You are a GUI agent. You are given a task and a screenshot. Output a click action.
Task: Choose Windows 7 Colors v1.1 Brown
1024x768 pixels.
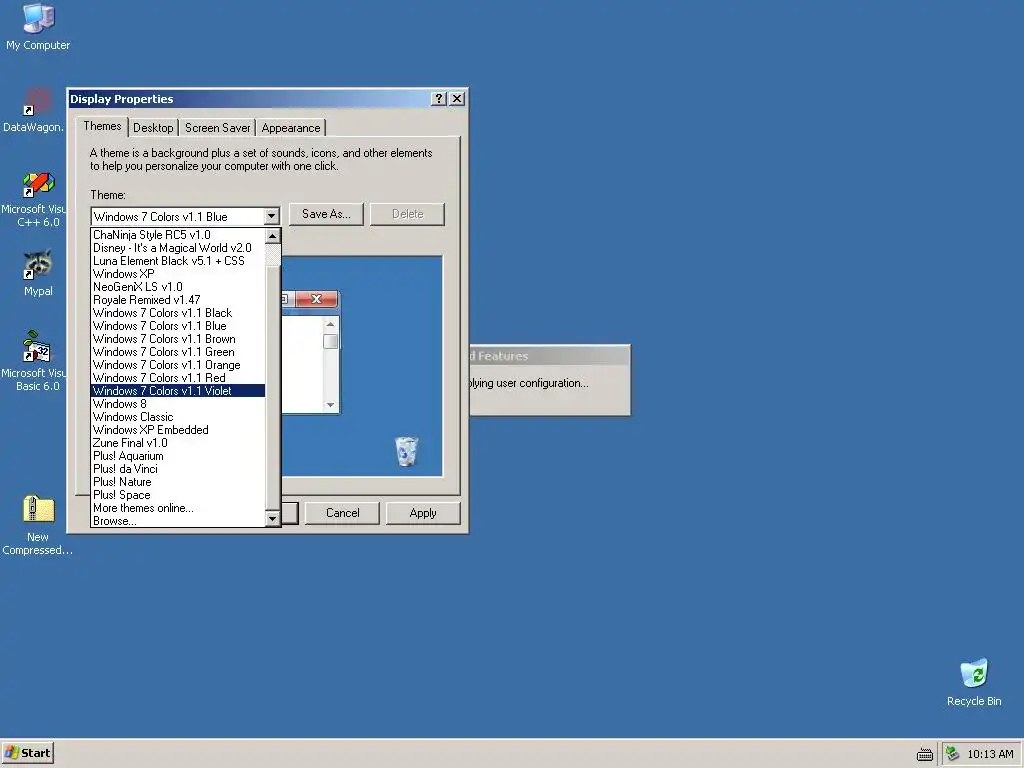[x=178, y=339]
